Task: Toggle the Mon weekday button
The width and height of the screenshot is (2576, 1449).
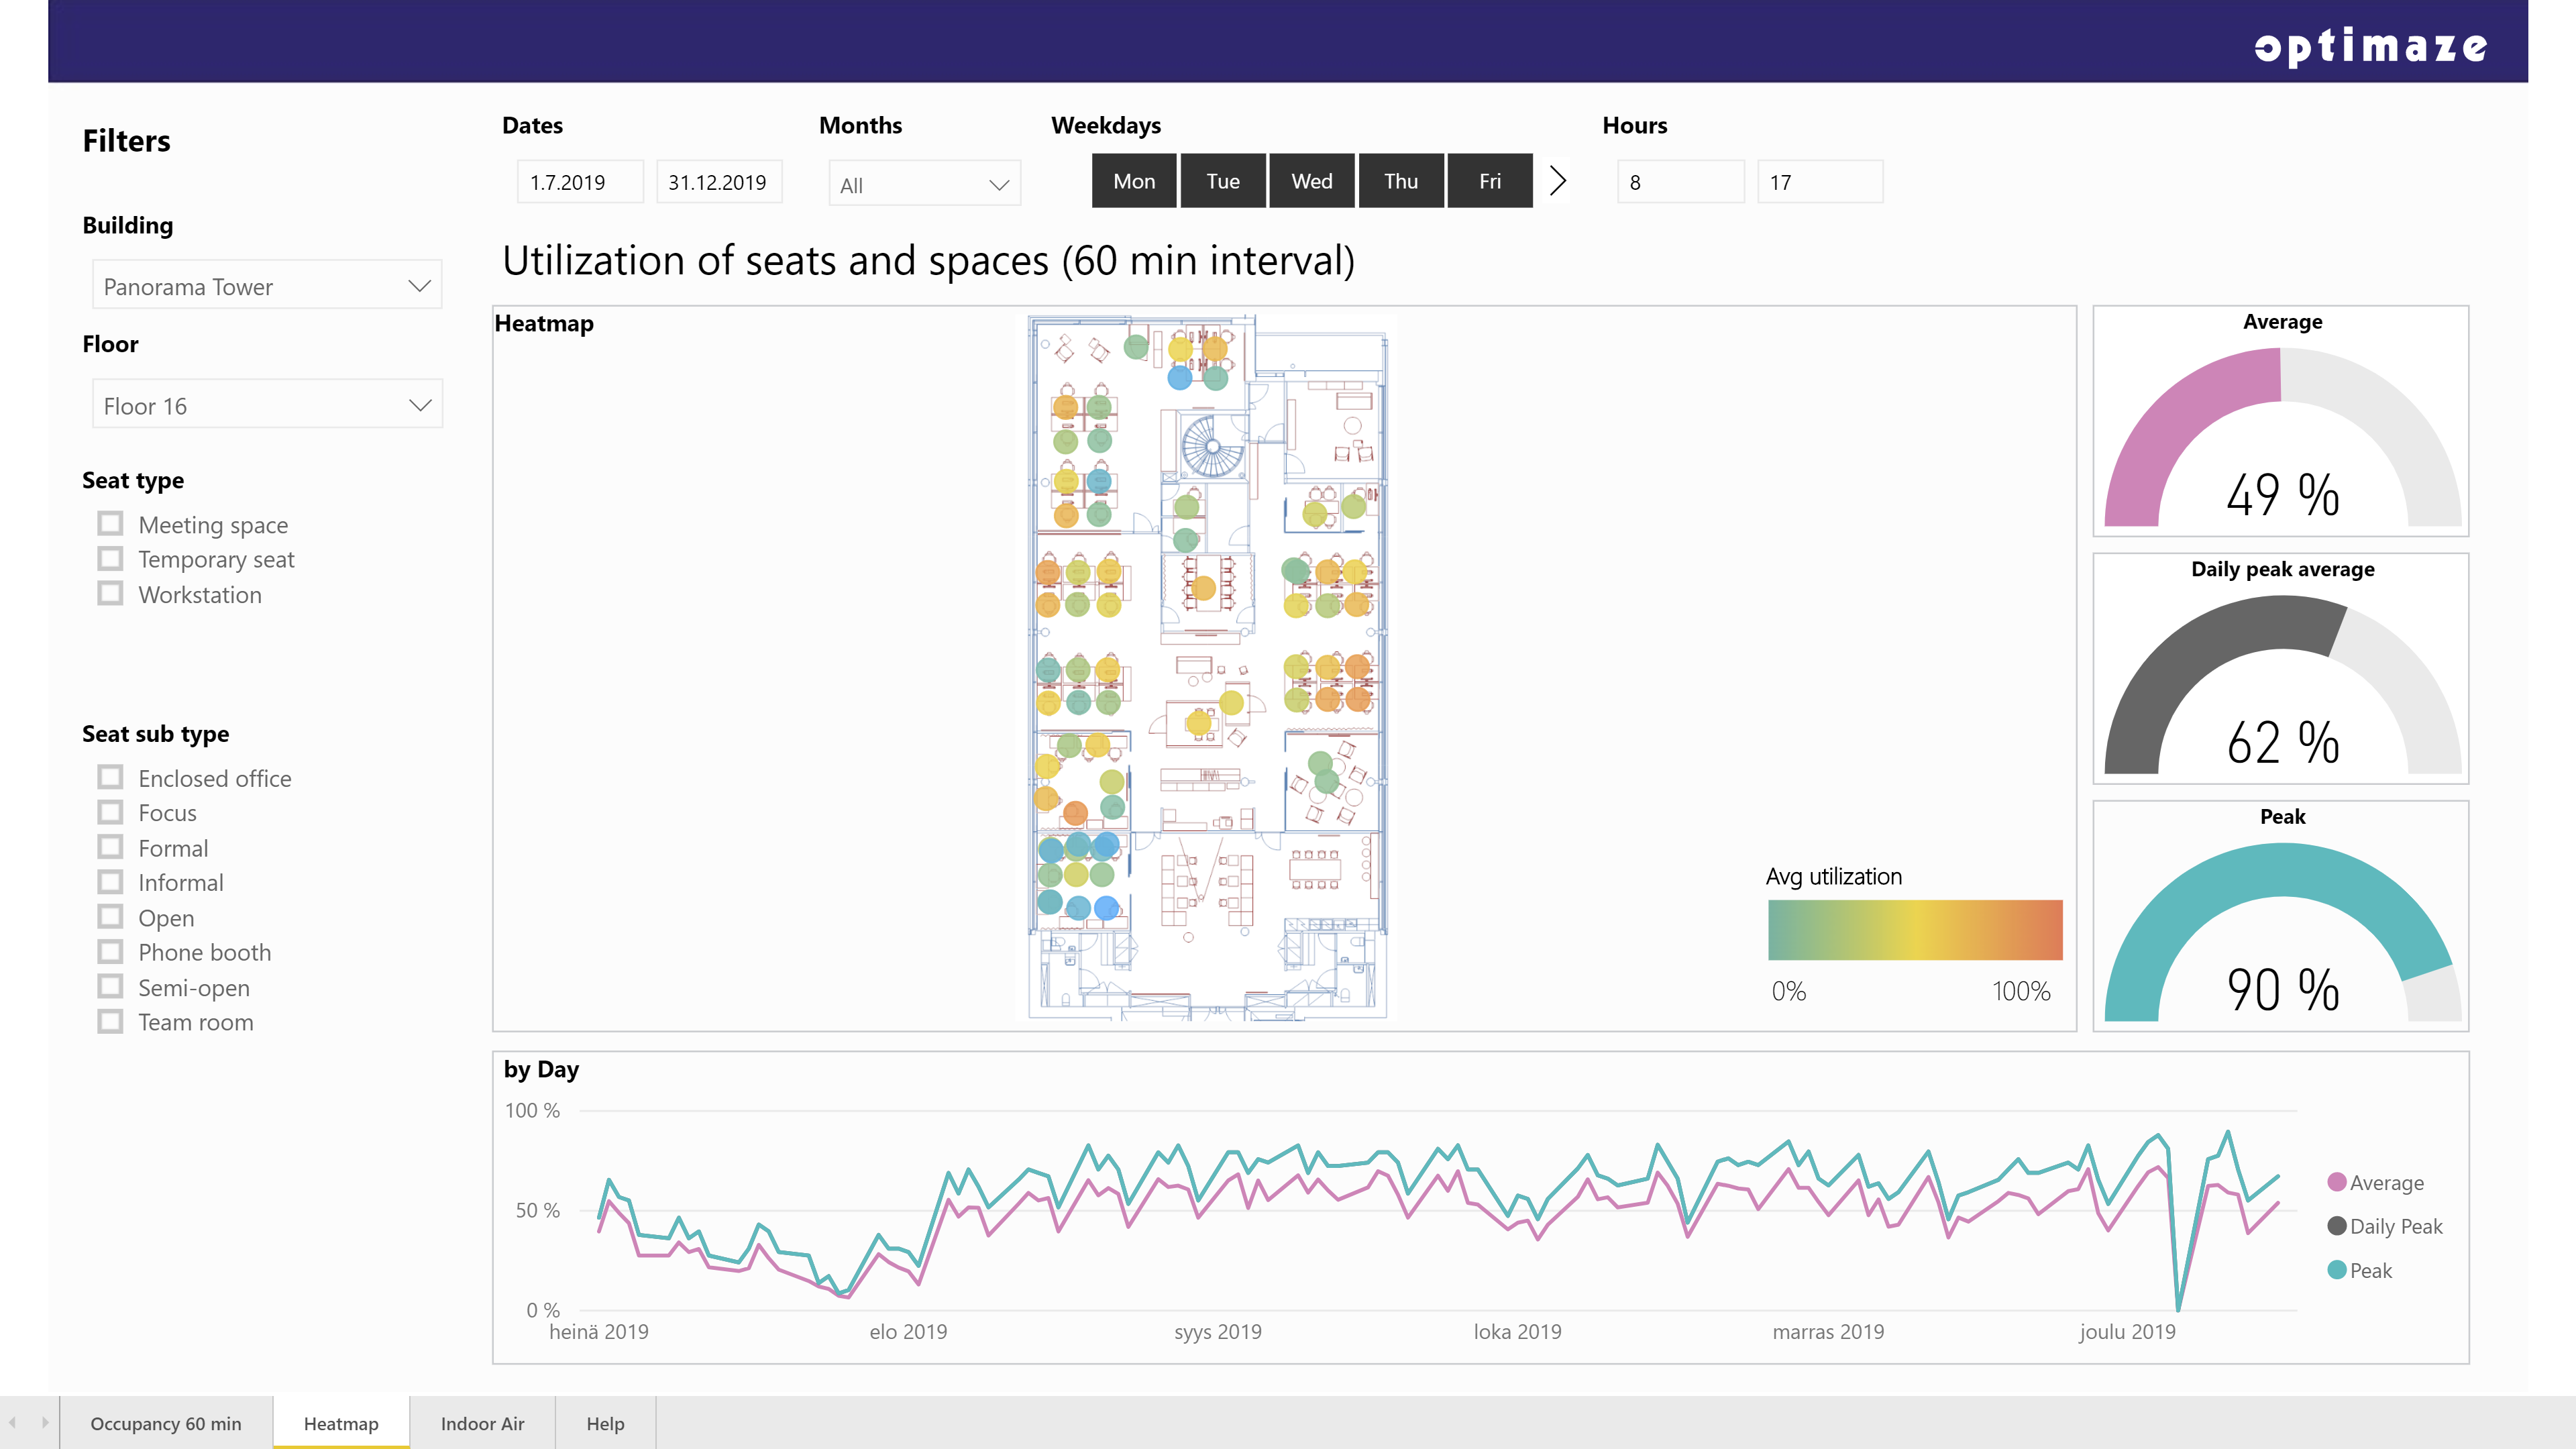Action: [x=1133, y=181]
